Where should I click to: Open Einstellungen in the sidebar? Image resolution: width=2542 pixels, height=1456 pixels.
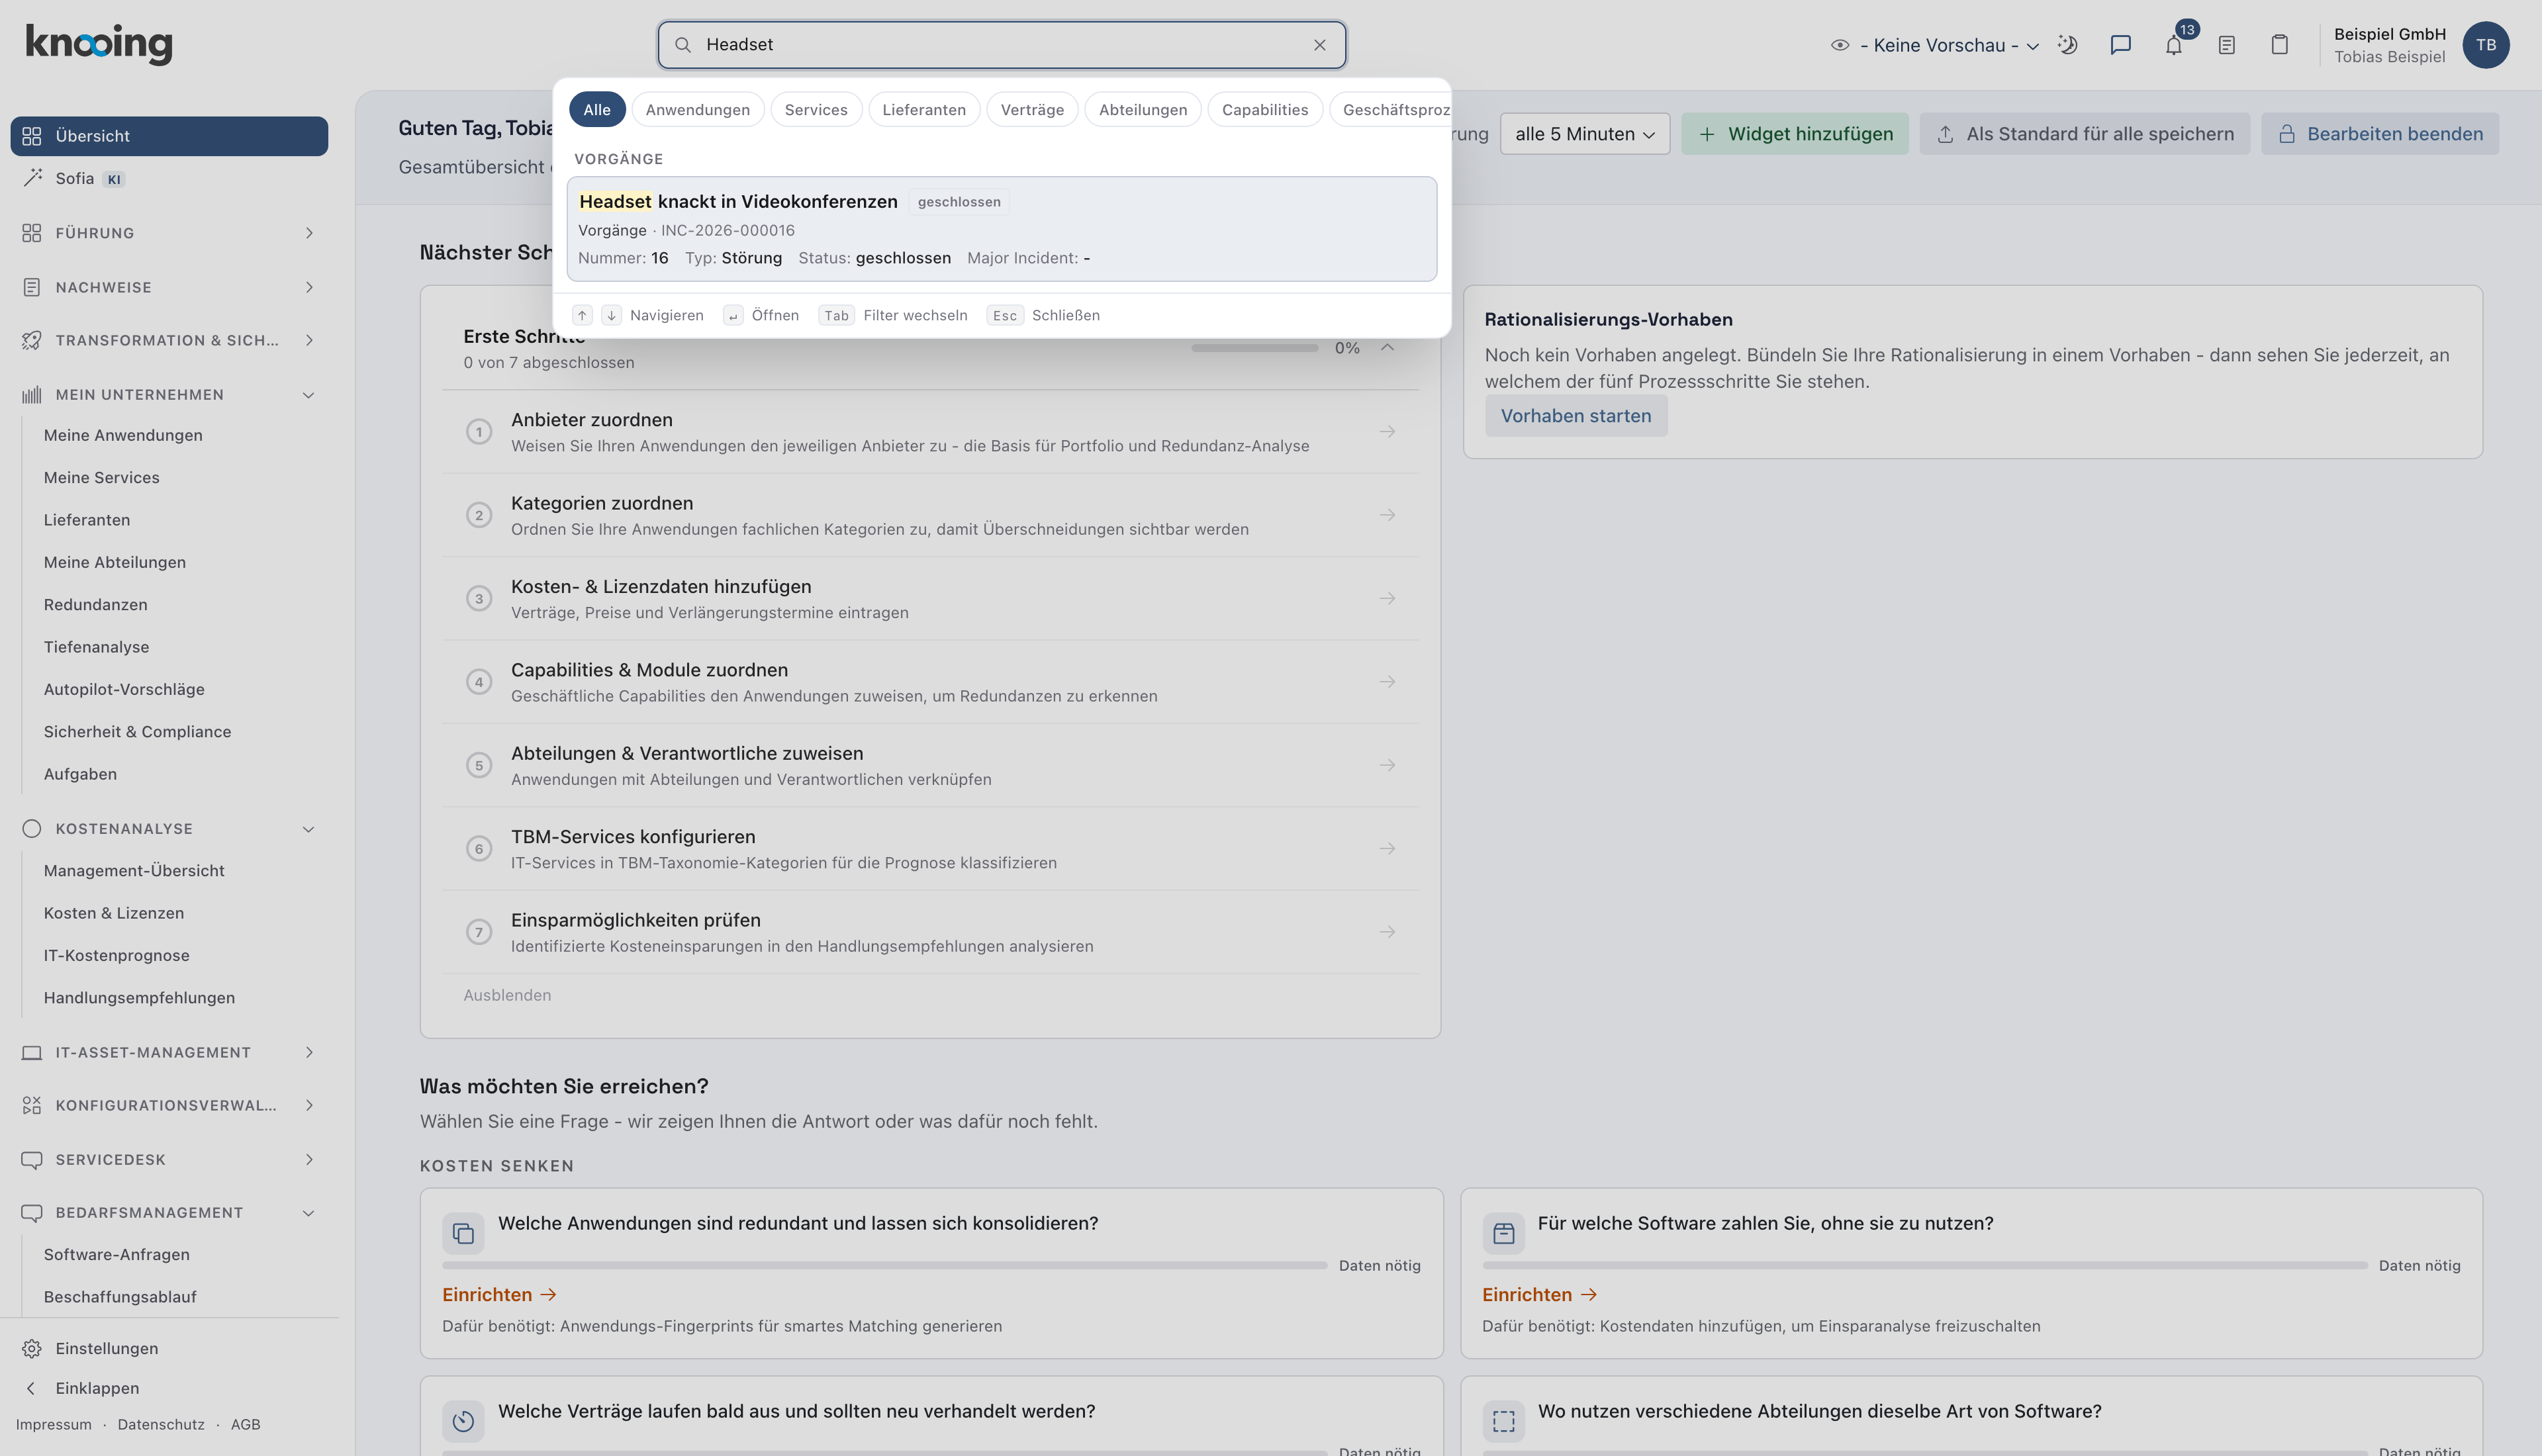(x=107, y=1348)
